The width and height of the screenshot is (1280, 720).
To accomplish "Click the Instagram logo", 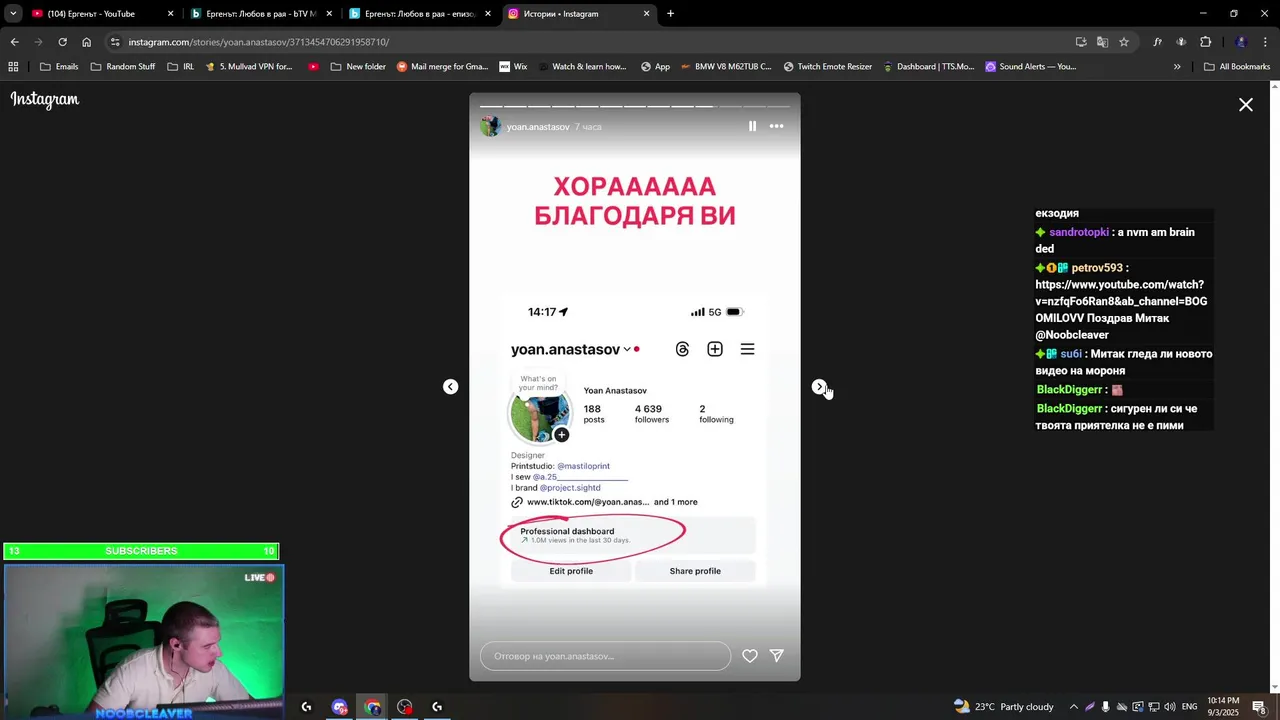I will [45, 100].
